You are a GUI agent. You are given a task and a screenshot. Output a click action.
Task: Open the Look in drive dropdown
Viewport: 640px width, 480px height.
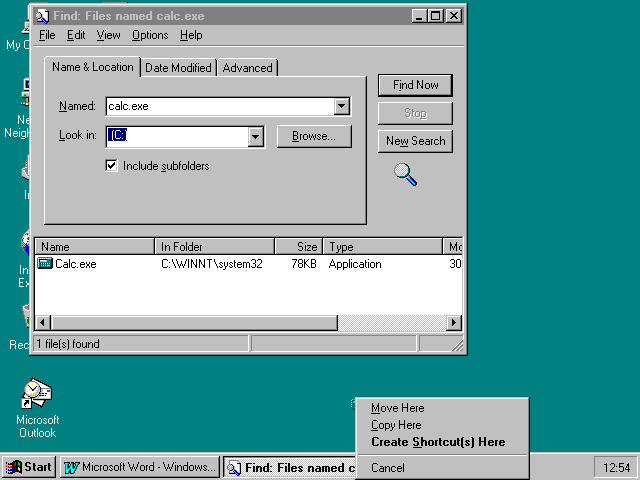[255, 137]
